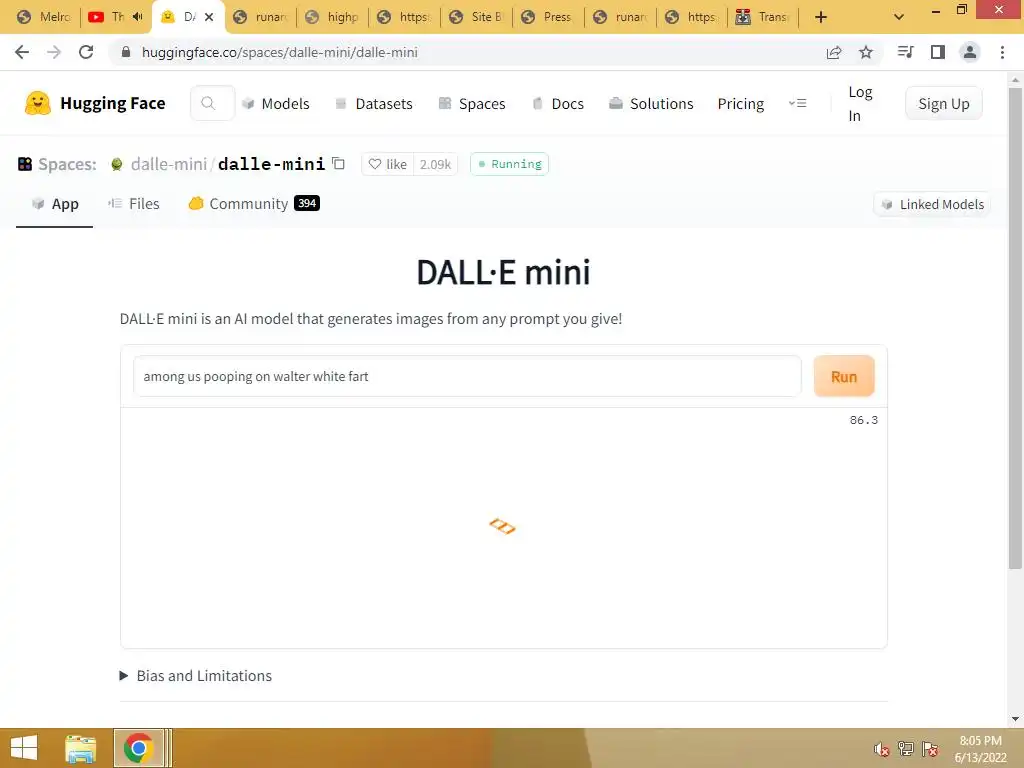Click the prompt text input field

click(x=467, y=376)
